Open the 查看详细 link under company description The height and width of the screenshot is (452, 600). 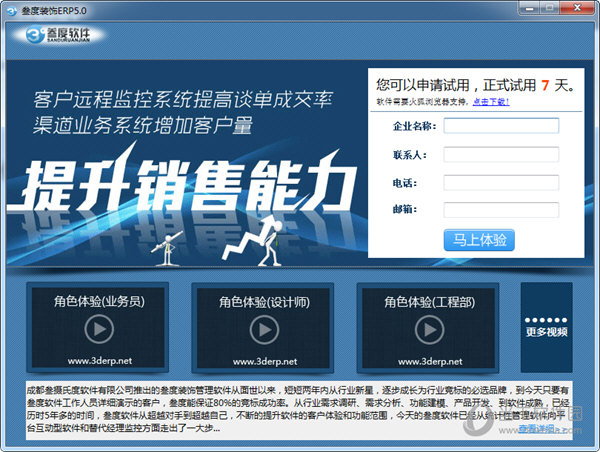[538, 429]
